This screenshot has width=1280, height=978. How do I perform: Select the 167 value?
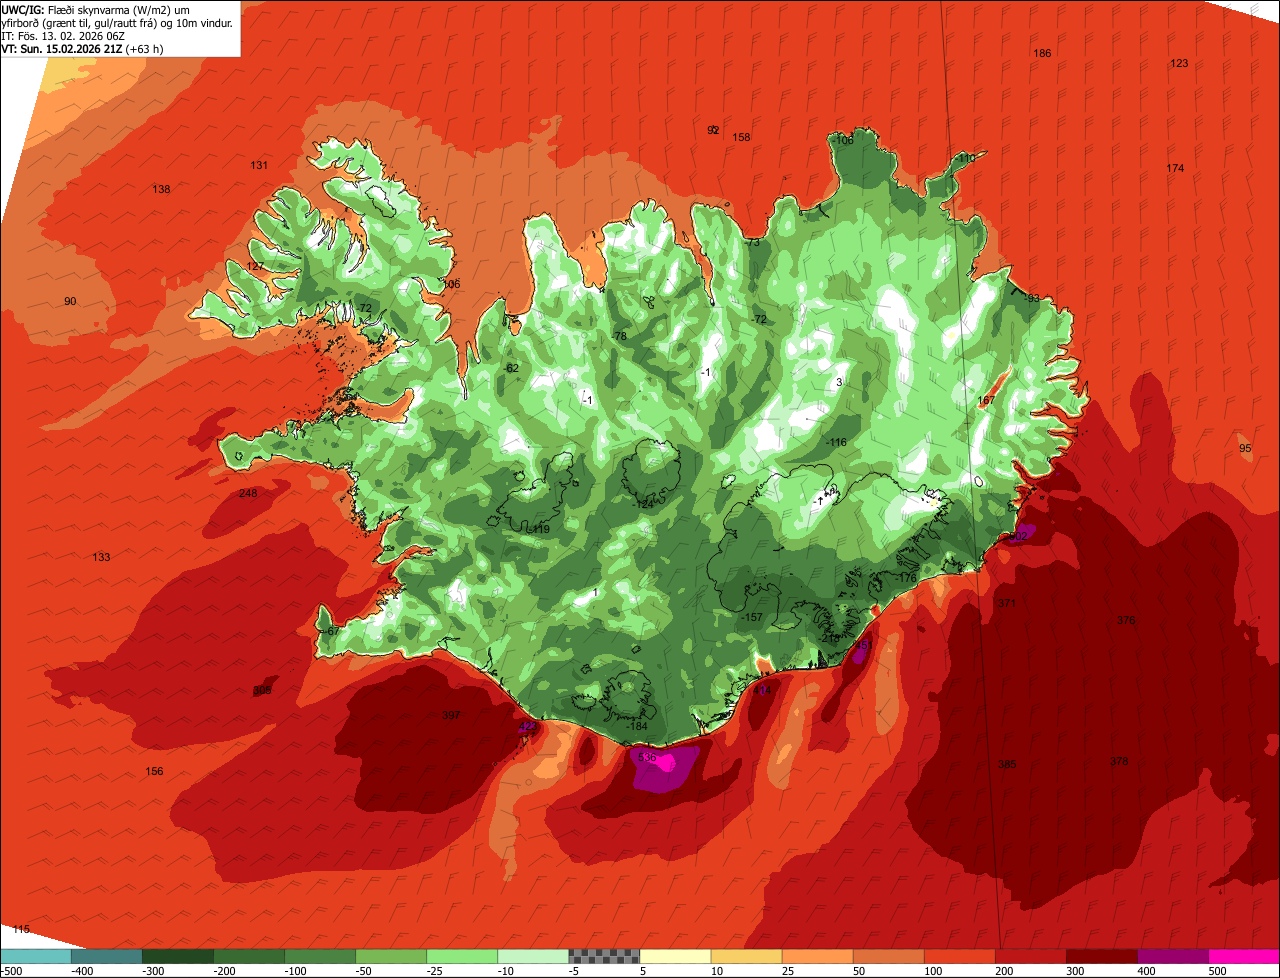[986, 401]
